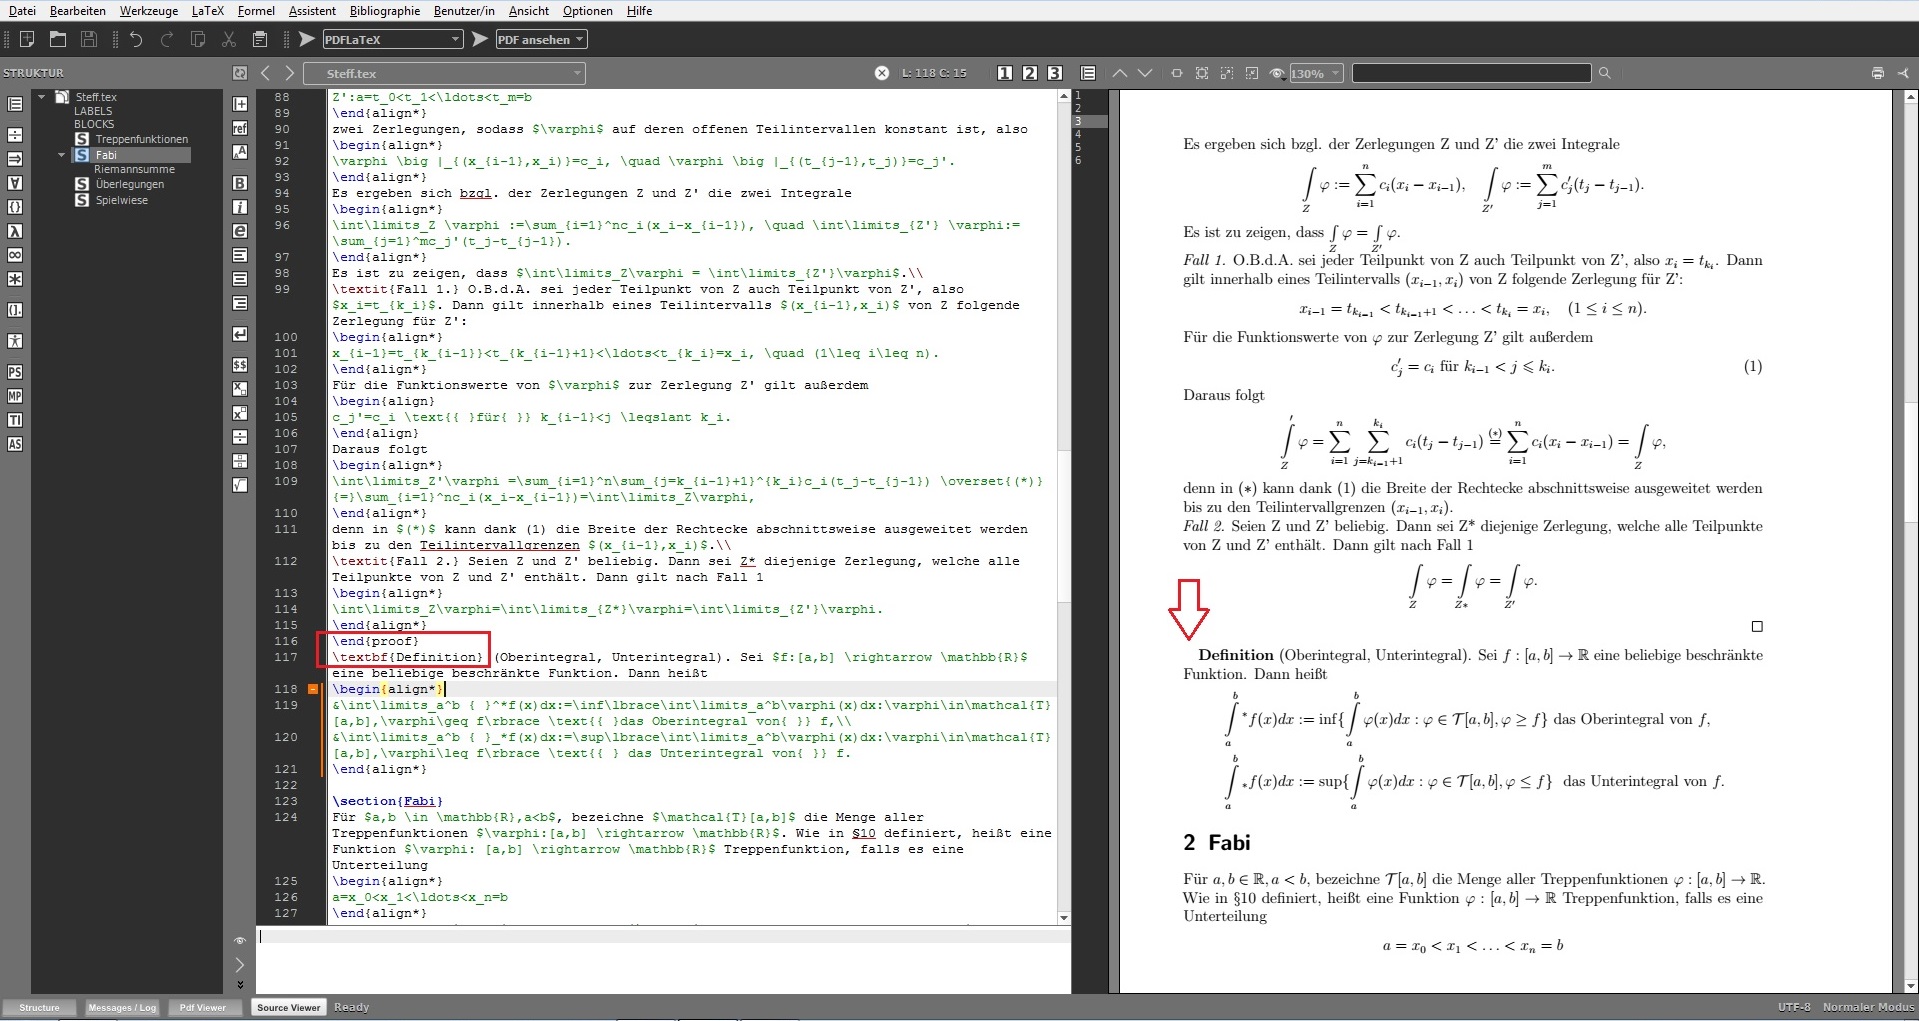Go to next PDF page with down chevron
The image size is (1919, 1021).
tap(1145, 73)
